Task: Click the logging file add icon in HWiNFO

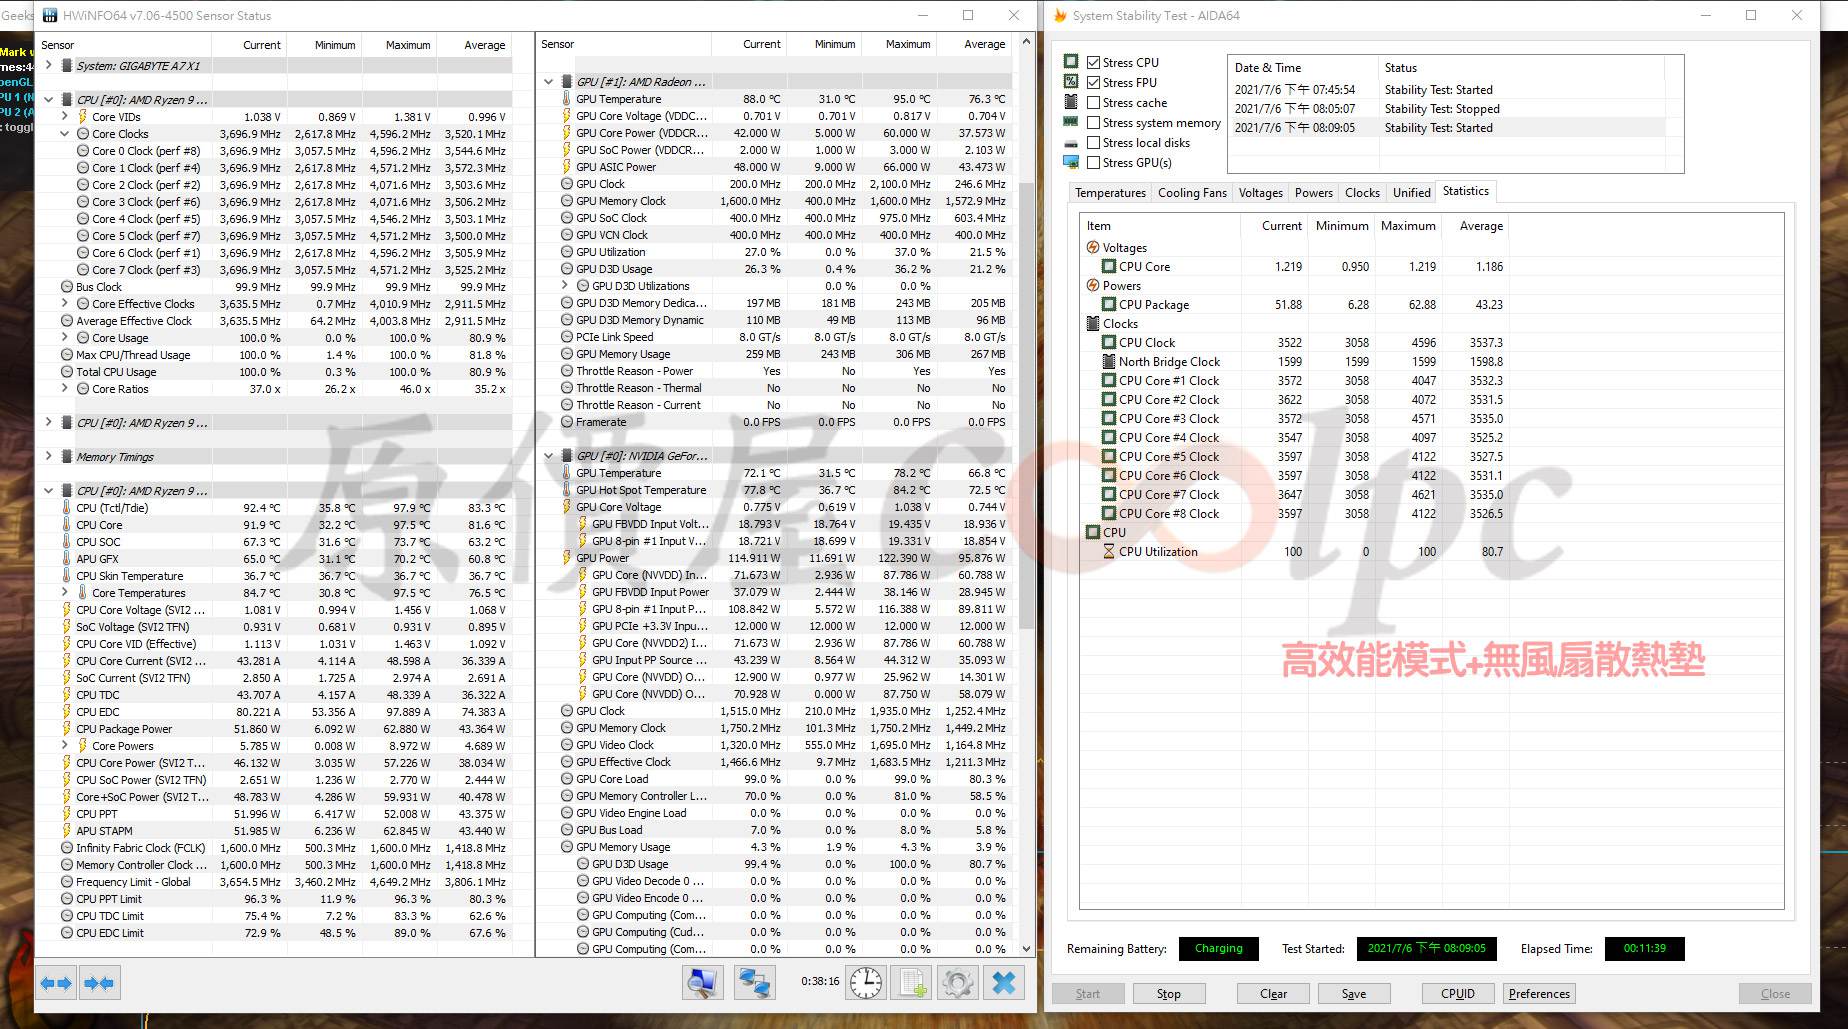Action: tap(912, 983)
